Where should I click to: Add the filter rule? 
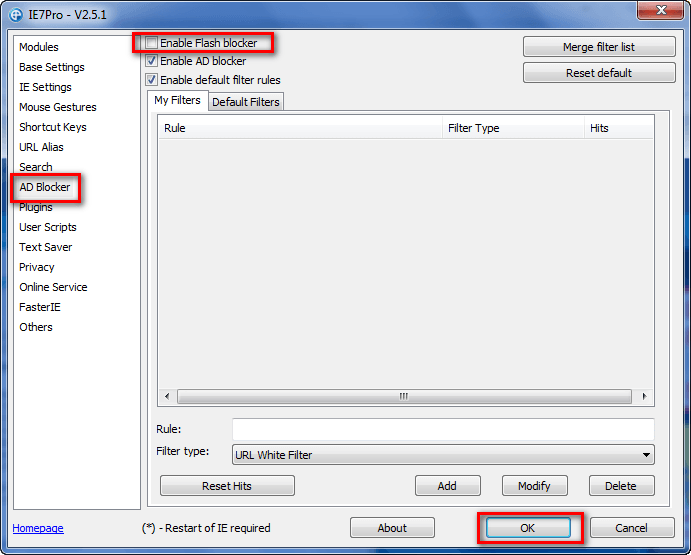point(447,486)
